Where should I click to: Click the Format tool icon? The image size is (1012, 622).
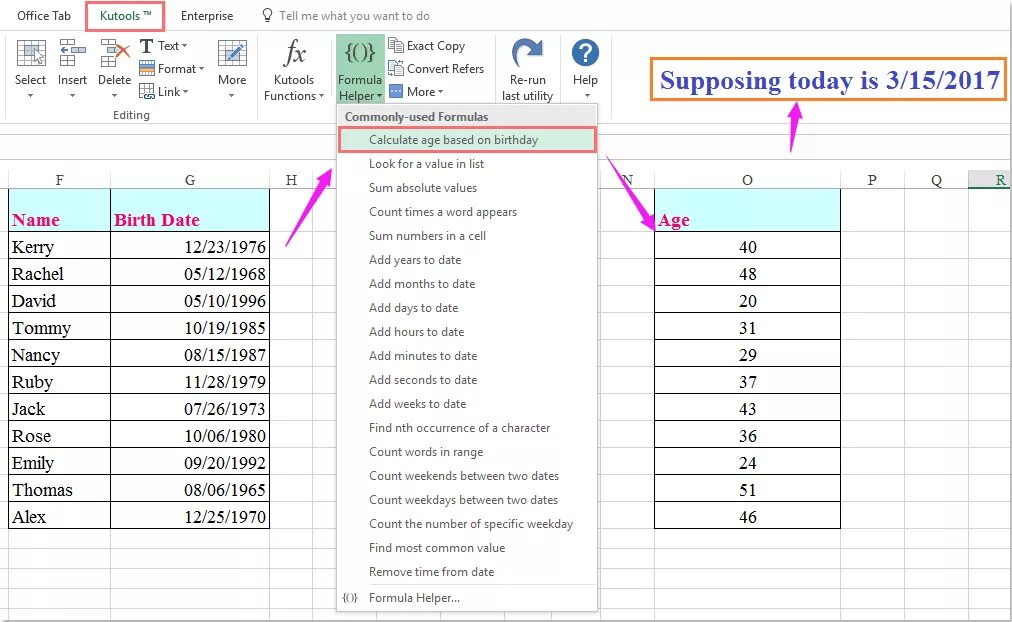[147, 68]
